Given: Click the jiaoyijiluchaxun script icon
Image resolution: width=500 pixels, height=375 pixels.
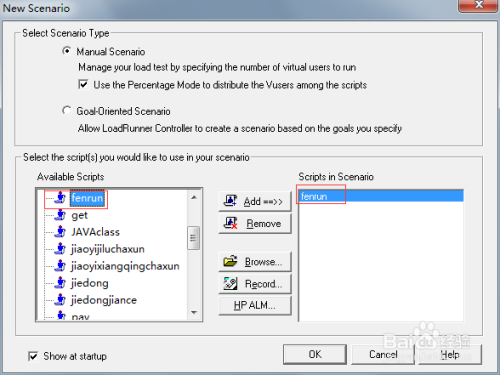Looking at the screenshot, I should [61, 249].
